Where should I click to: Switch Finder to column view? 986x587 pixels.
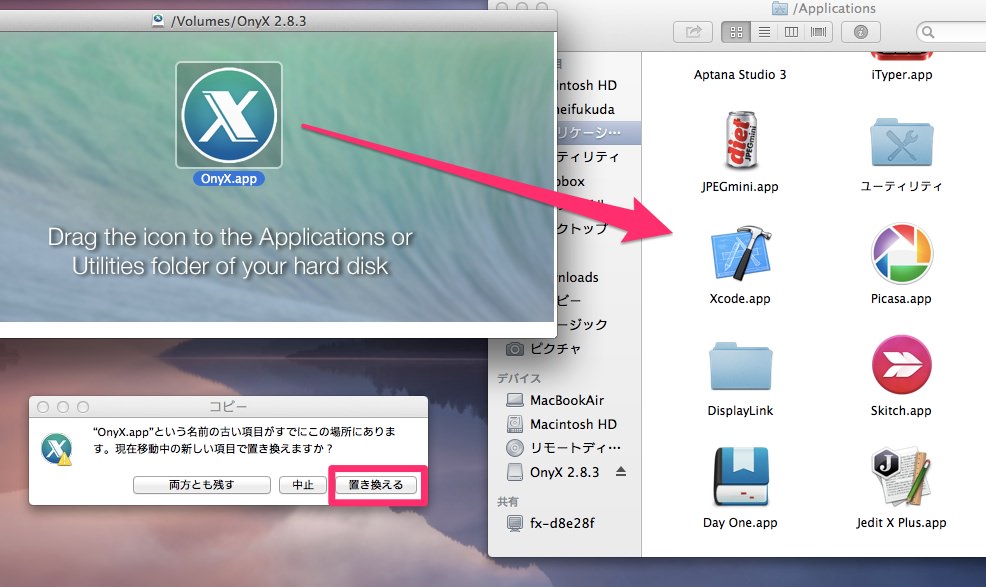791,31
